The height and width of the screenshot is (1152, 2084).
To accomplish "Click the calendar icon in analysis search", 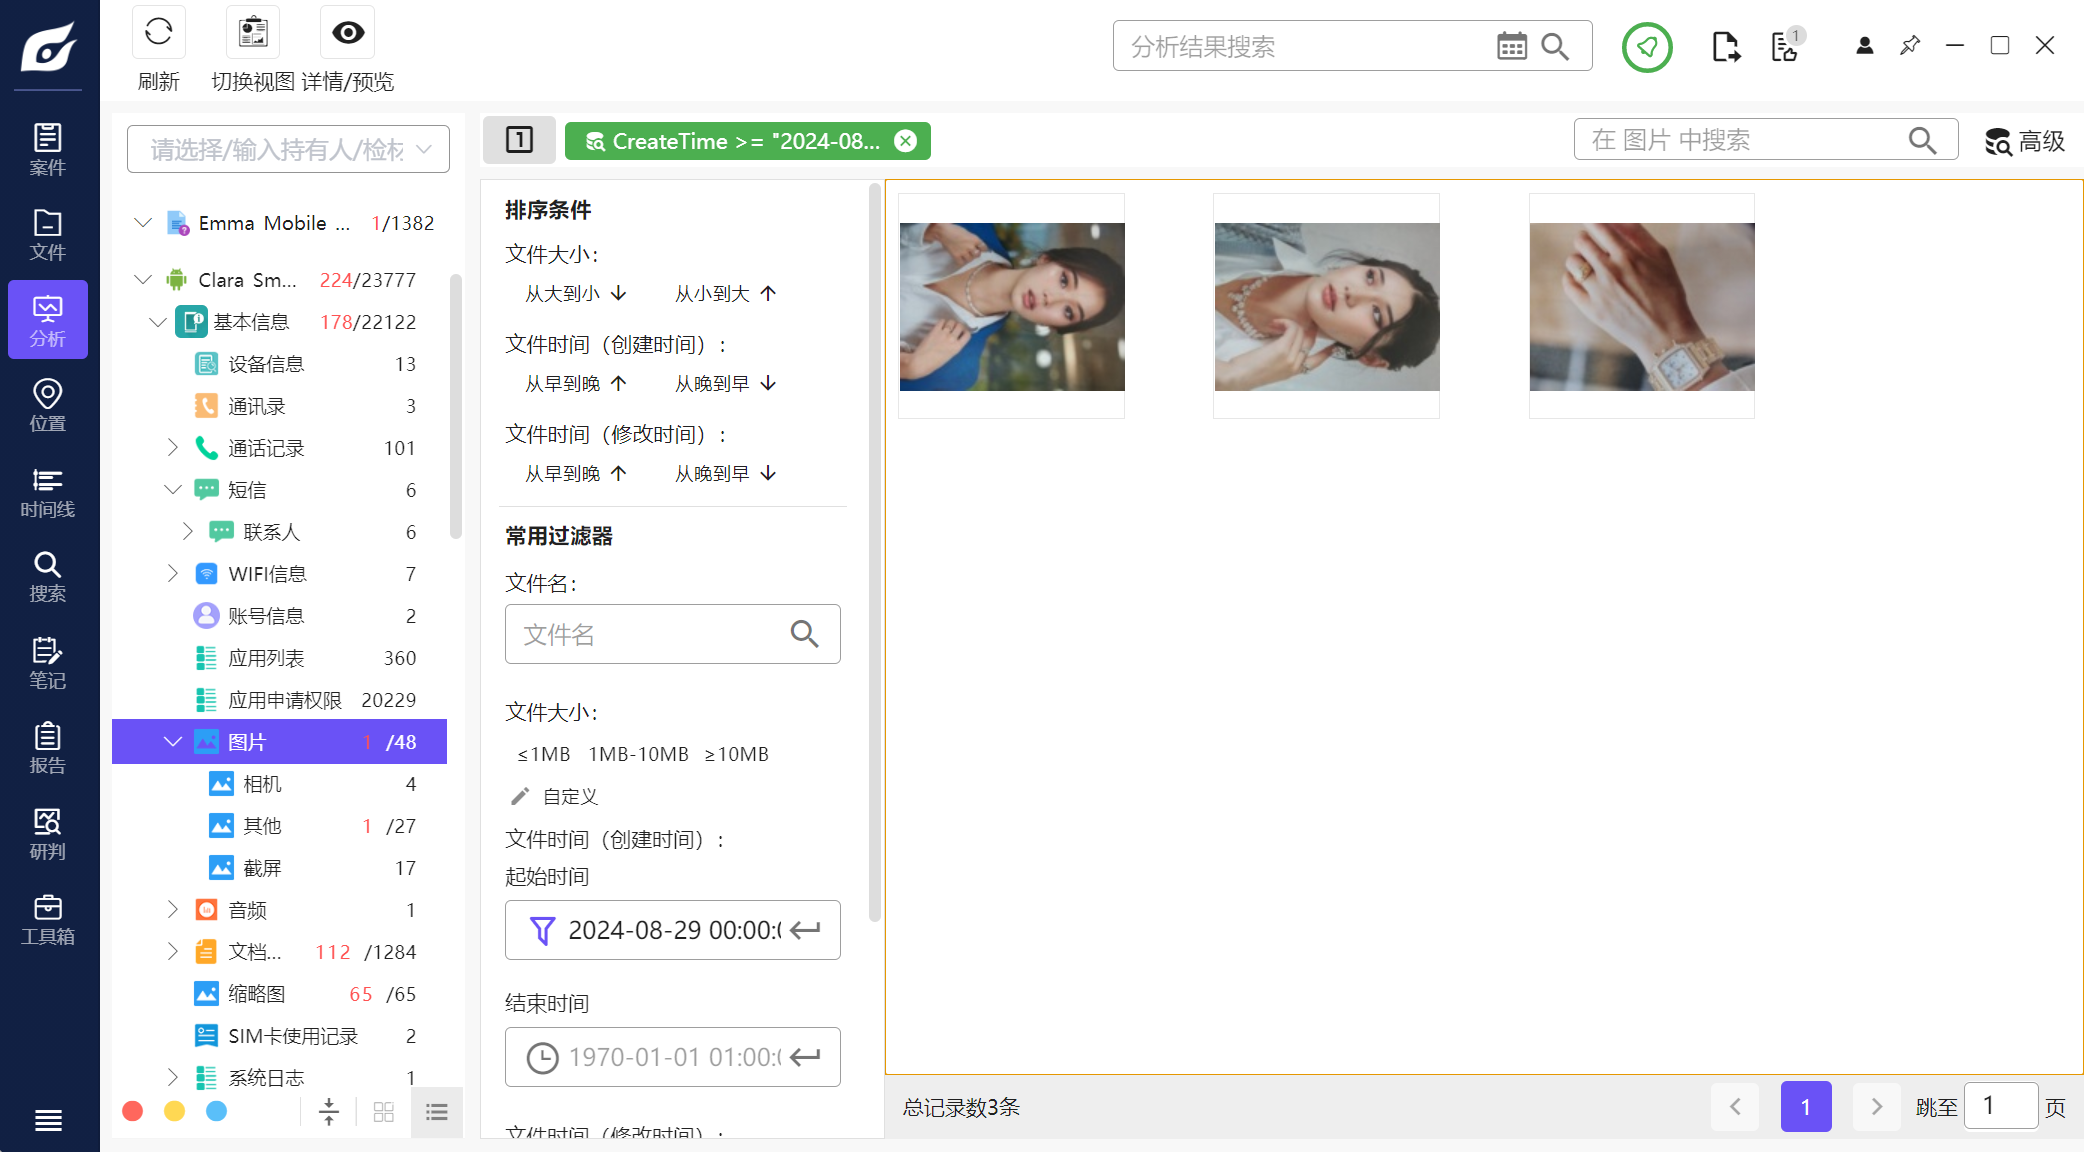I will (x=1511, y=46).
